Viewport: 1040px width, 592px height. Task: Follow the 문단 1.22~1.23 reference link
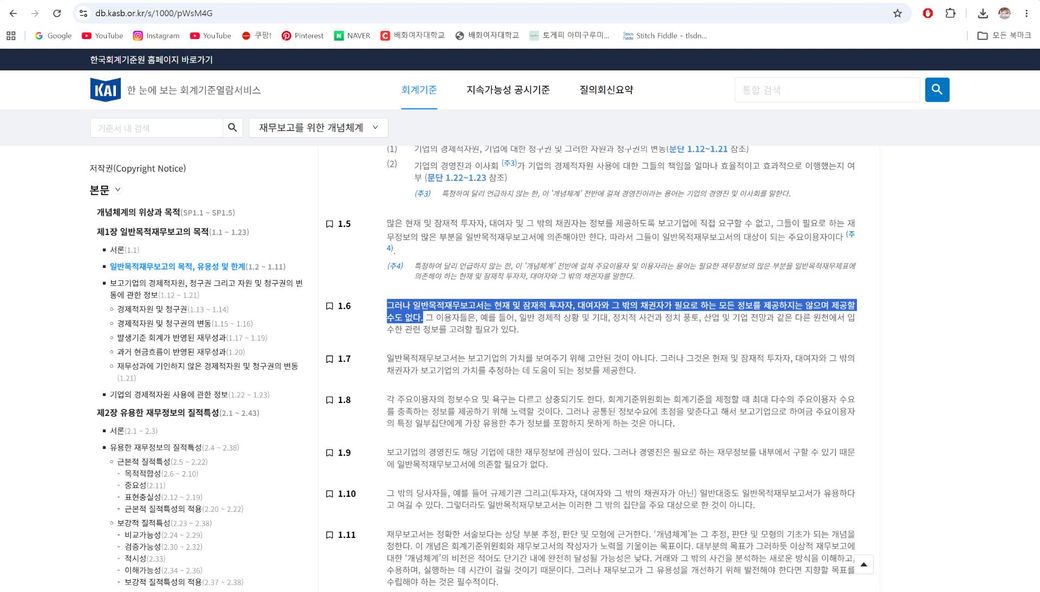pyautogui.click(x=456, y=178)
